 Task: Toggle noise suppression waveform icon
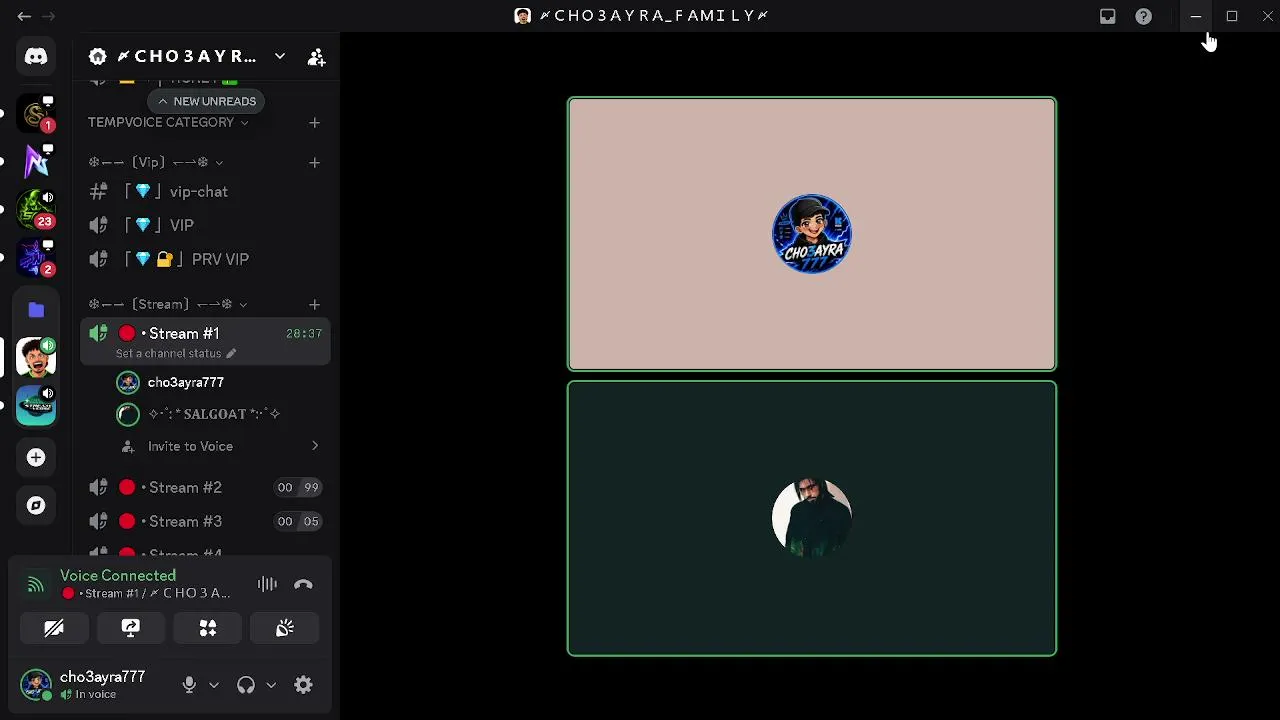[267, 584]
